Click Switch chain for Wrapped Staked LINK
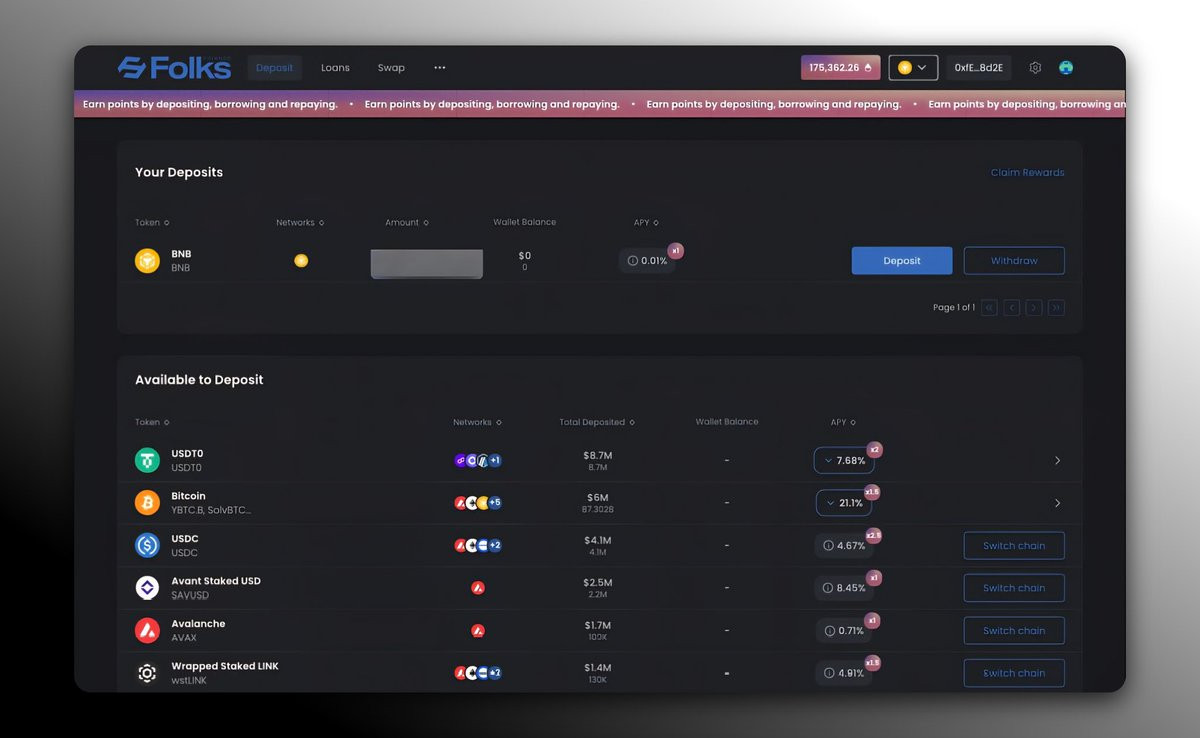This screenshot has height=738, width=1200. (x=1014, y=673)
